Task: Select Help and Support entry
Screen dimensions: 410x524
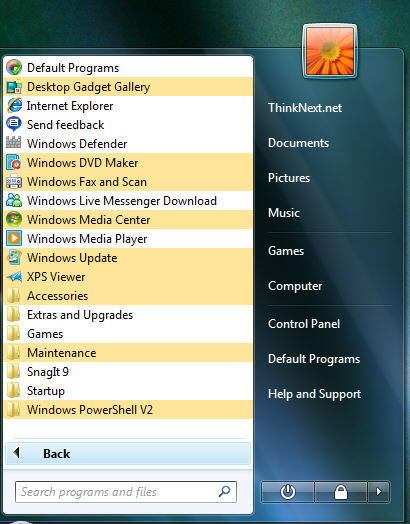Action: pos(314,394)
